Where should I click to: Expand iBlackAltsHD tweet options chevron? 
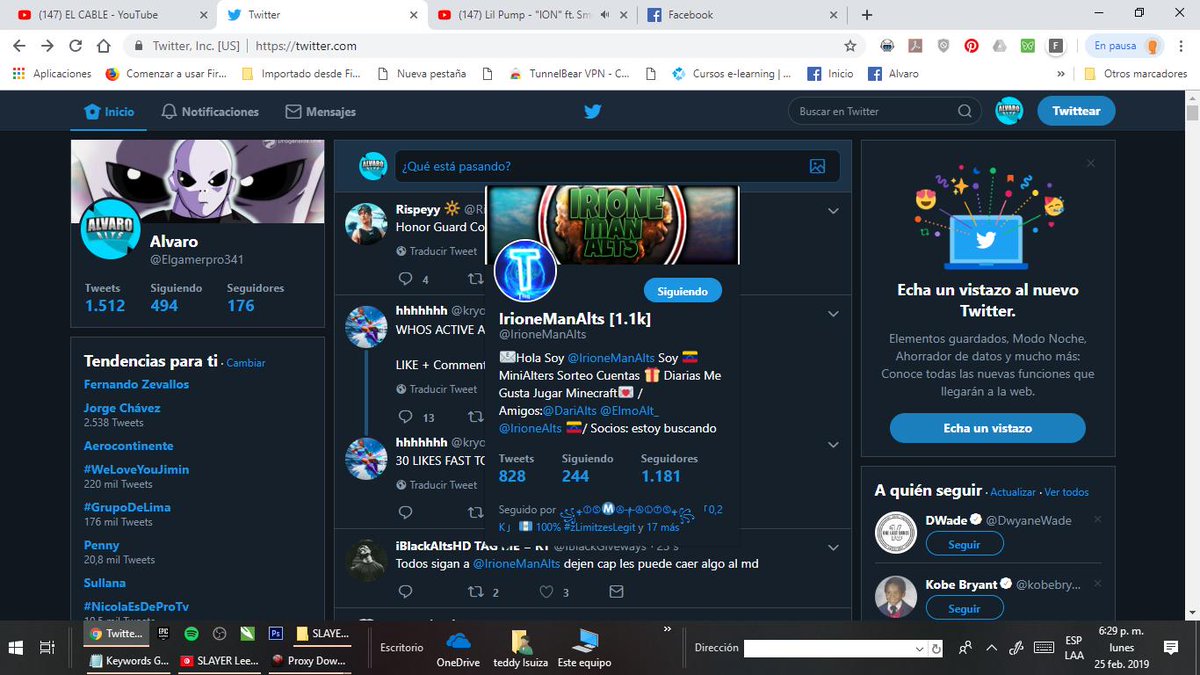(833, 548)
